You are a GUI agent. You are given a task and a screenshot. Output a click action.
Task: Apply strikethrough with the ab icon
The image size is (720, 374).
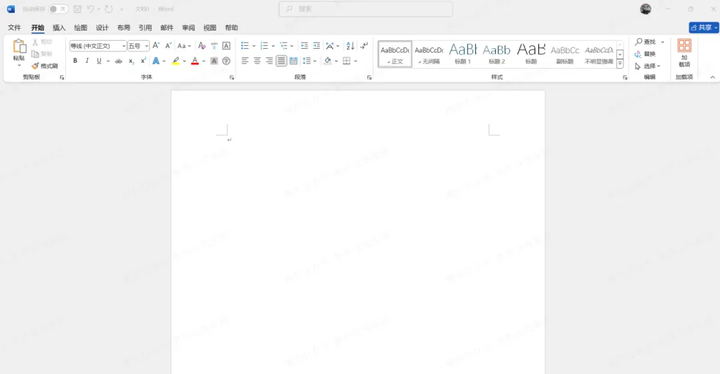tap(118, 61)
